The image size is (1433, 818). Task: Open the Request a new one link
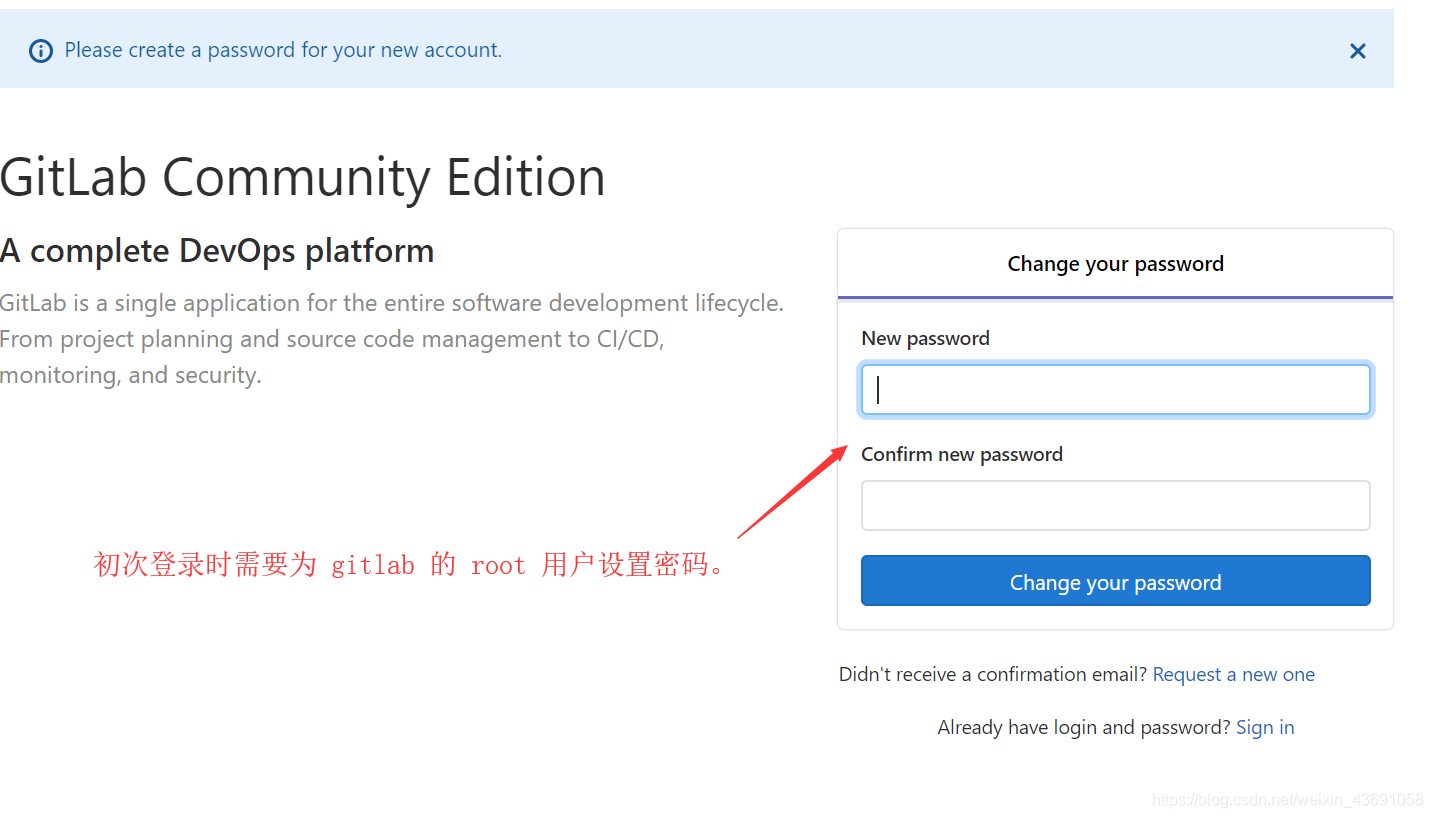click(x=1233, y=675)
